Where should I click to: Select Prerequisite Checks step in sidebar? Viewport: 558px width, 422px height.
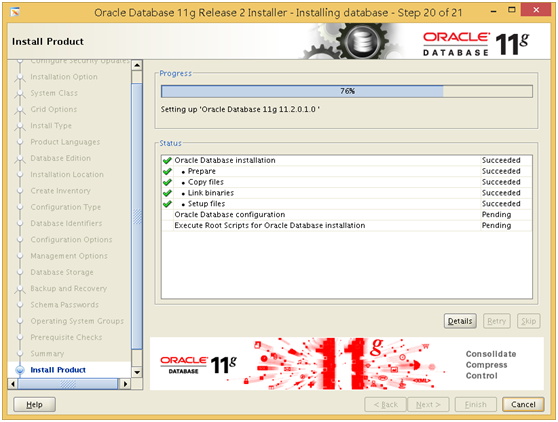point(66,337)
